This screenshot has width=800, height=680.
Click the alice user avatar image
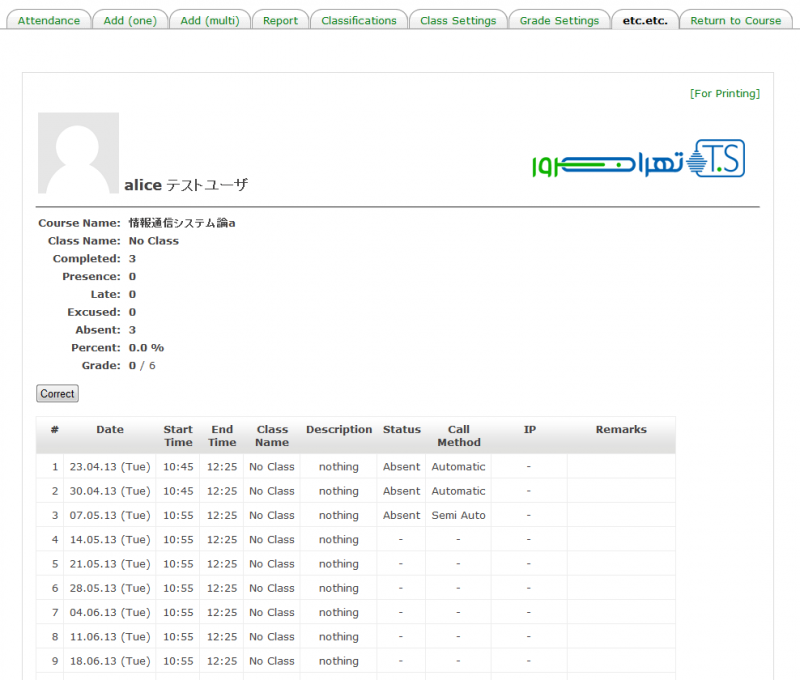(x=78, y=153)
